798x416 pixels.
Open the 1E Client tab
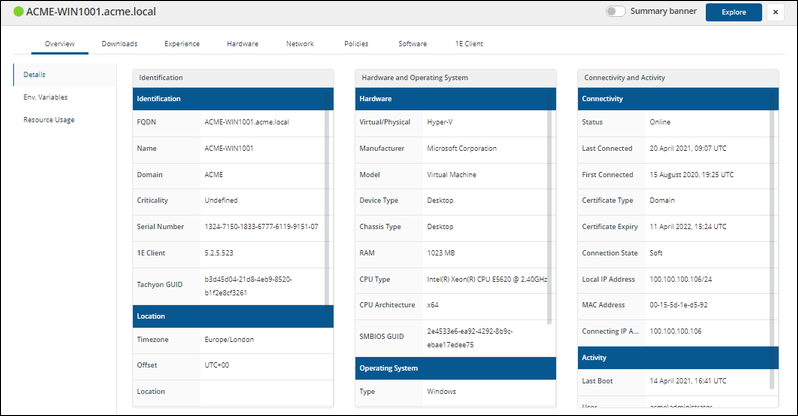(469, 44)
